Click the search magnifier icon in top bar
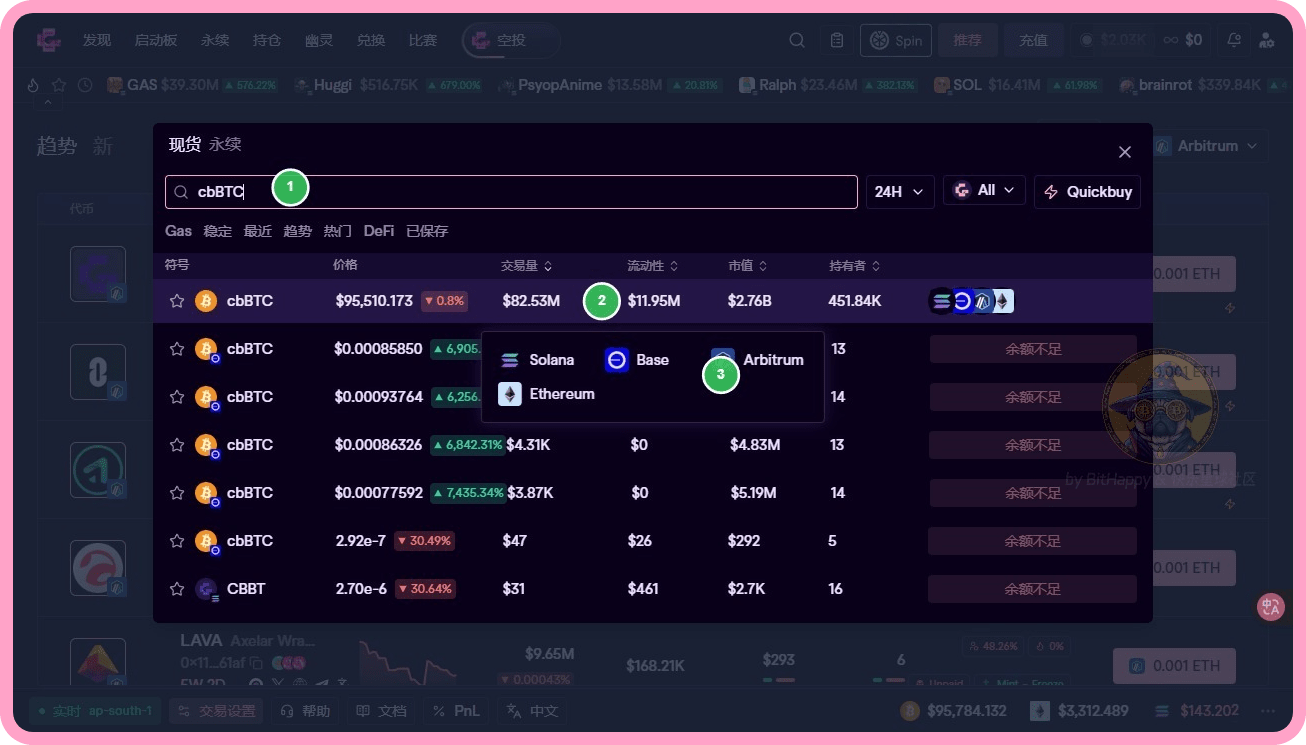Viewport: 1306px width, 745px height. (797, 40)
